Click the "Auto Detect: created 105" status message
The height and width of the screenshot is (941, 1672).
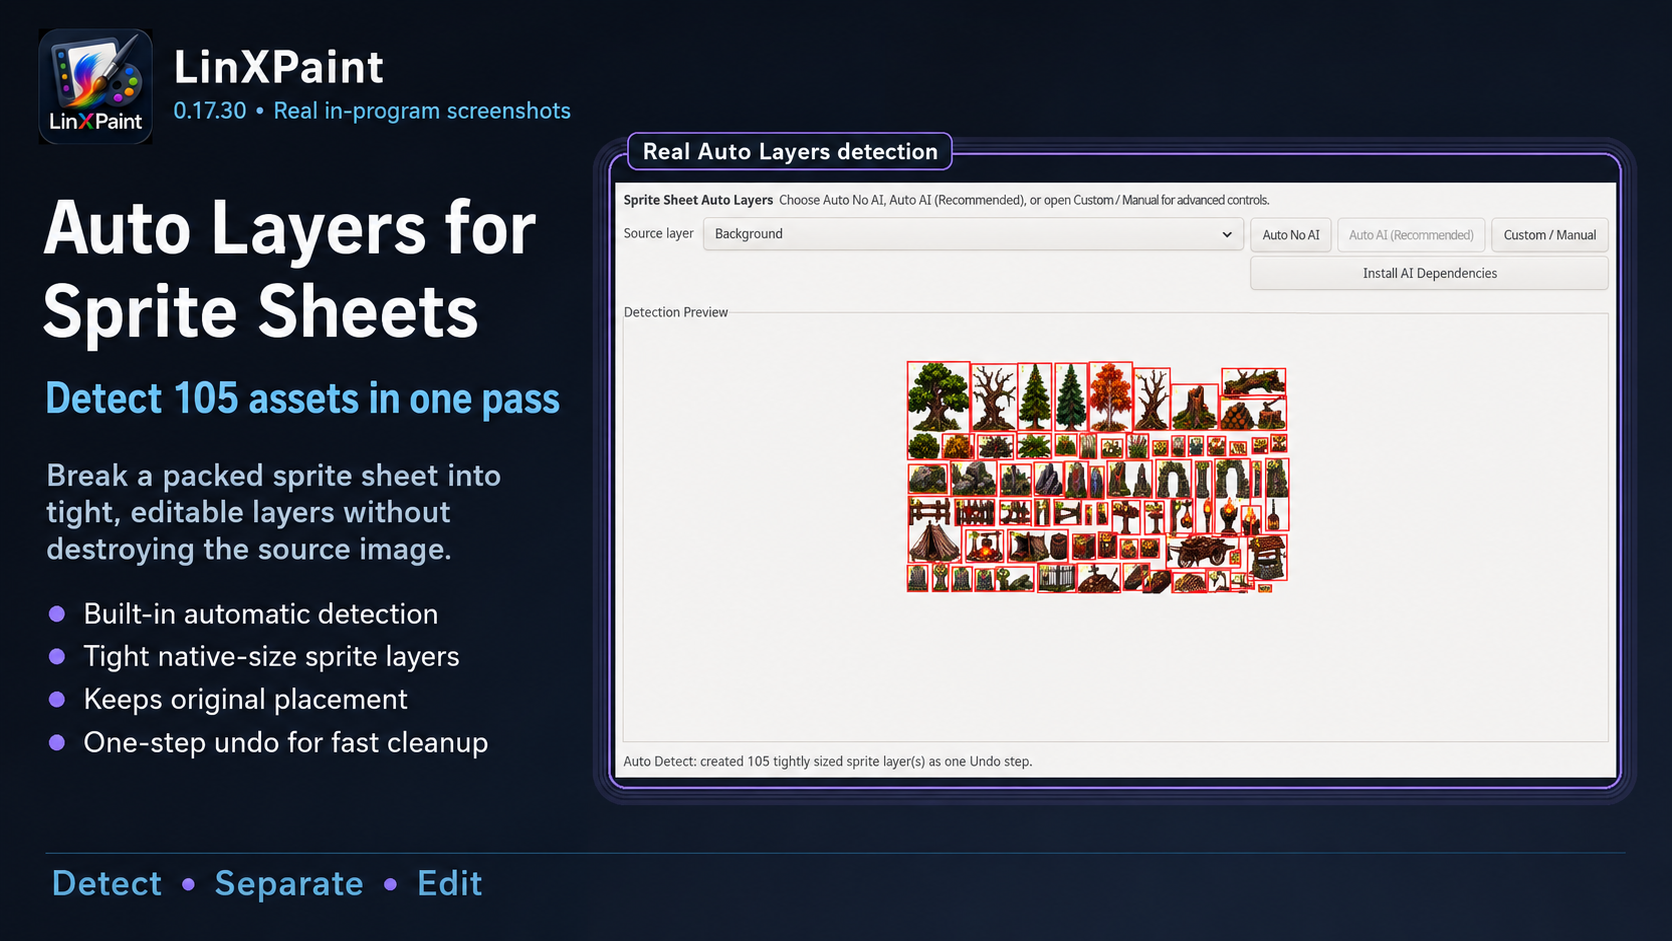point(828,761)
